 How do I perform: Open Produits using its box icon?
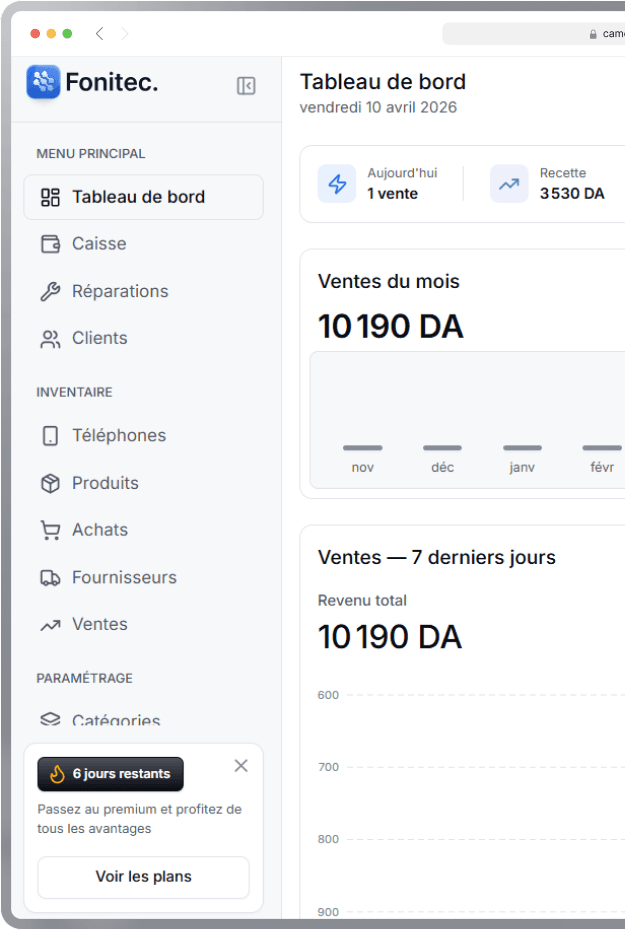(x=51, y=483)
